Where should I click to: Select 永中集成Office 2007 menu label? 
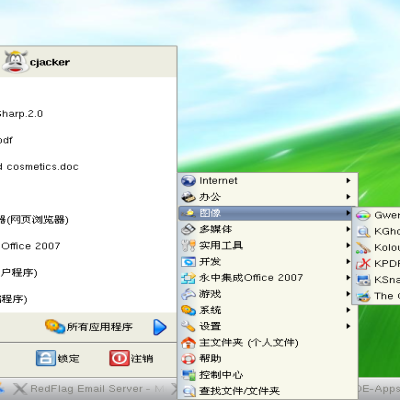[x=251, y=278]
